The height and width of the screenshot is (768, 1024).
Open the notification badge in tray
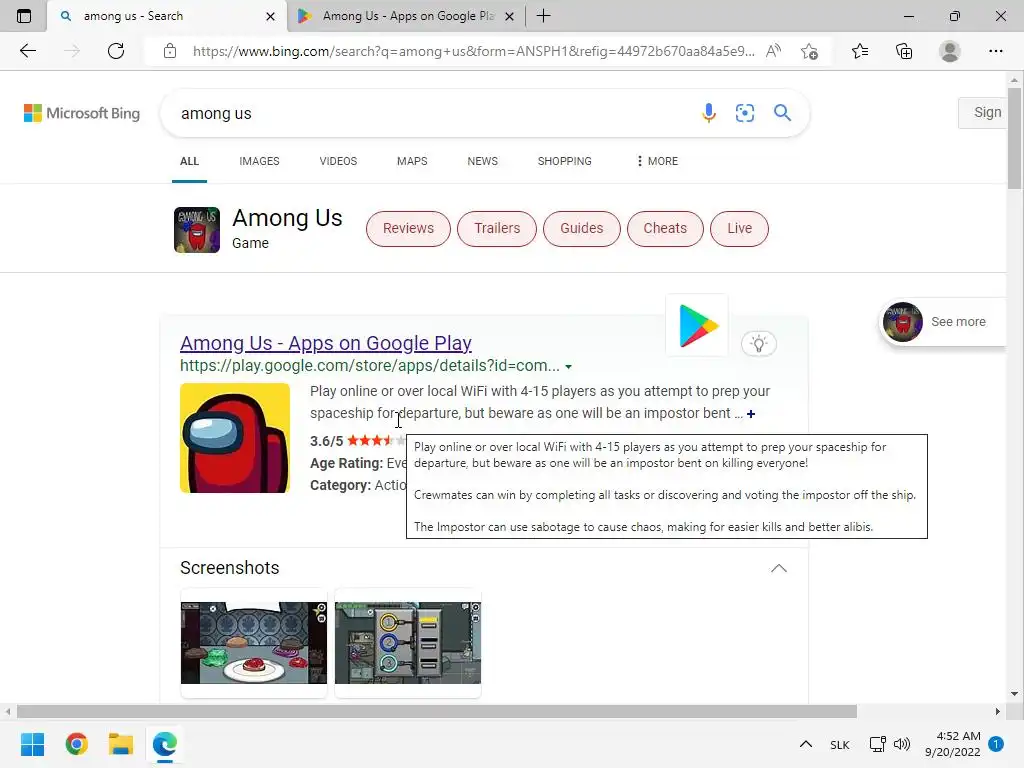[x=996, y=744]
